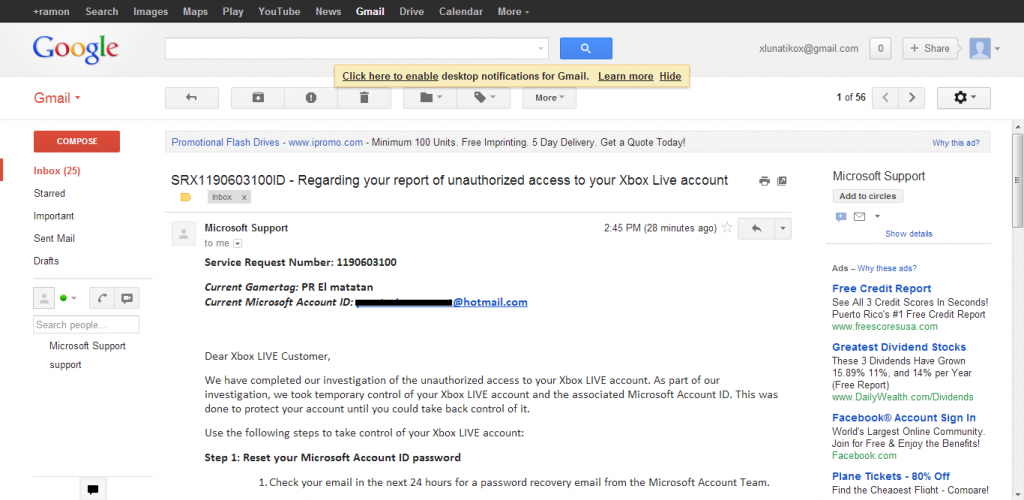
Task: Open the account avatar menu
Action: [x=985, y=48]
